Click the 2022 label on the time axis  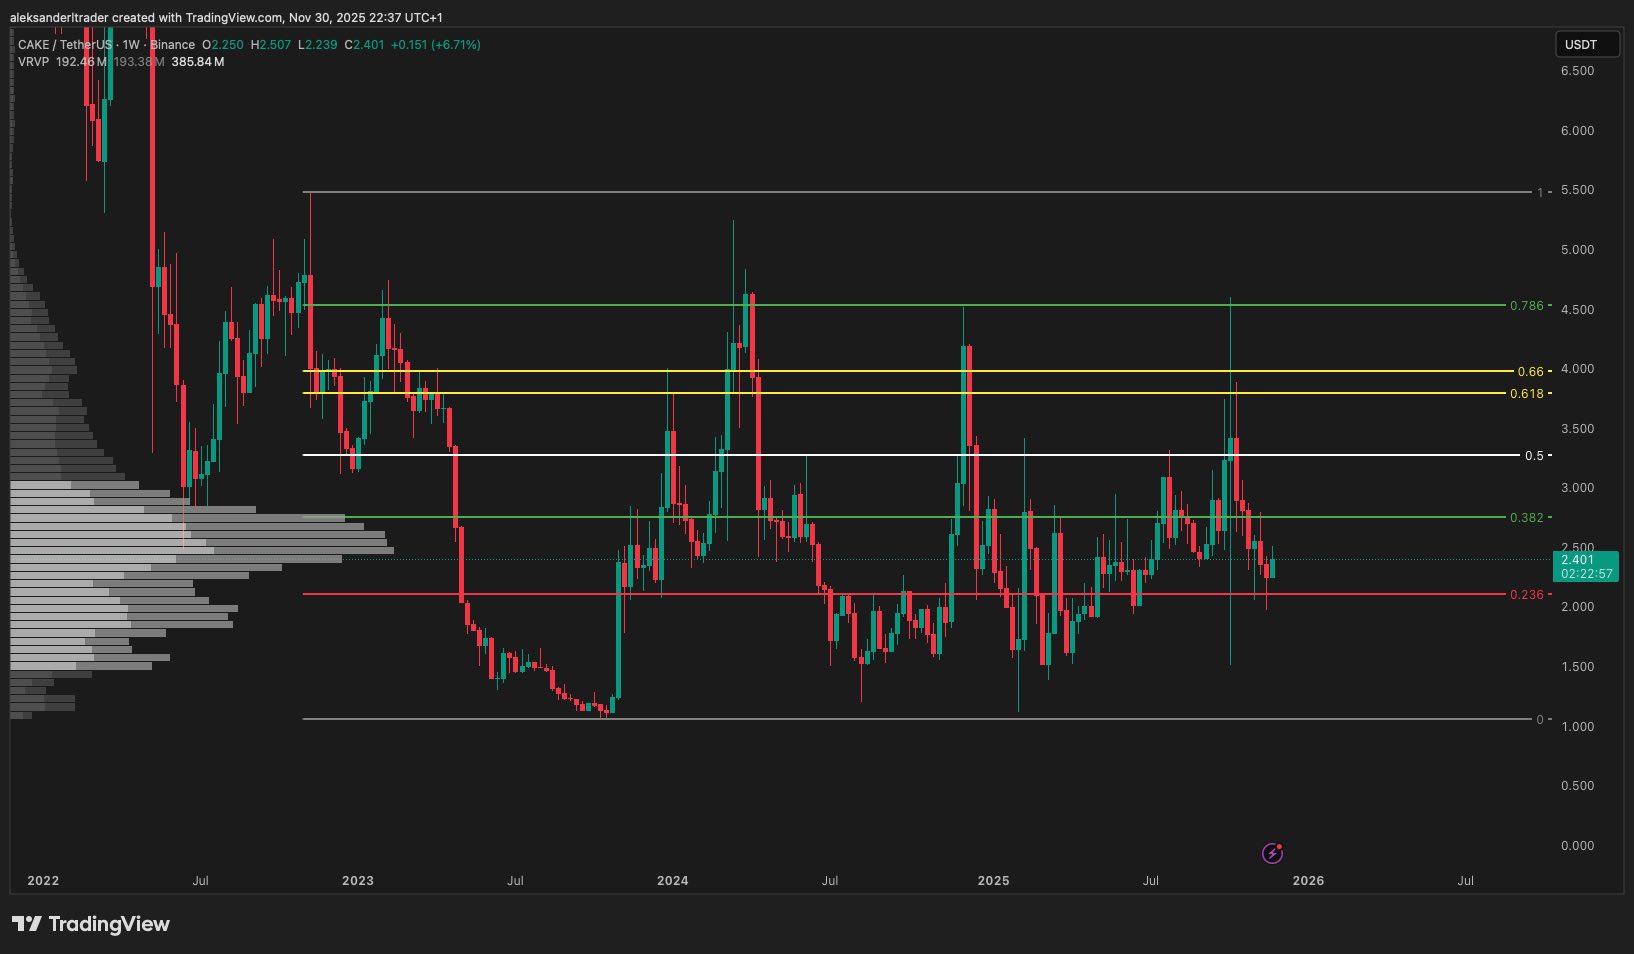pyautogui.click(x=43, y=881)
